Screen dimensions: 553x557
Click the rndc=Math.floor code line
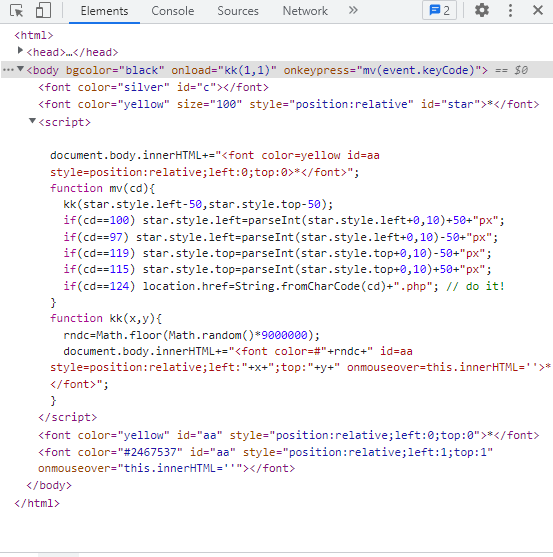coord(191,335)
